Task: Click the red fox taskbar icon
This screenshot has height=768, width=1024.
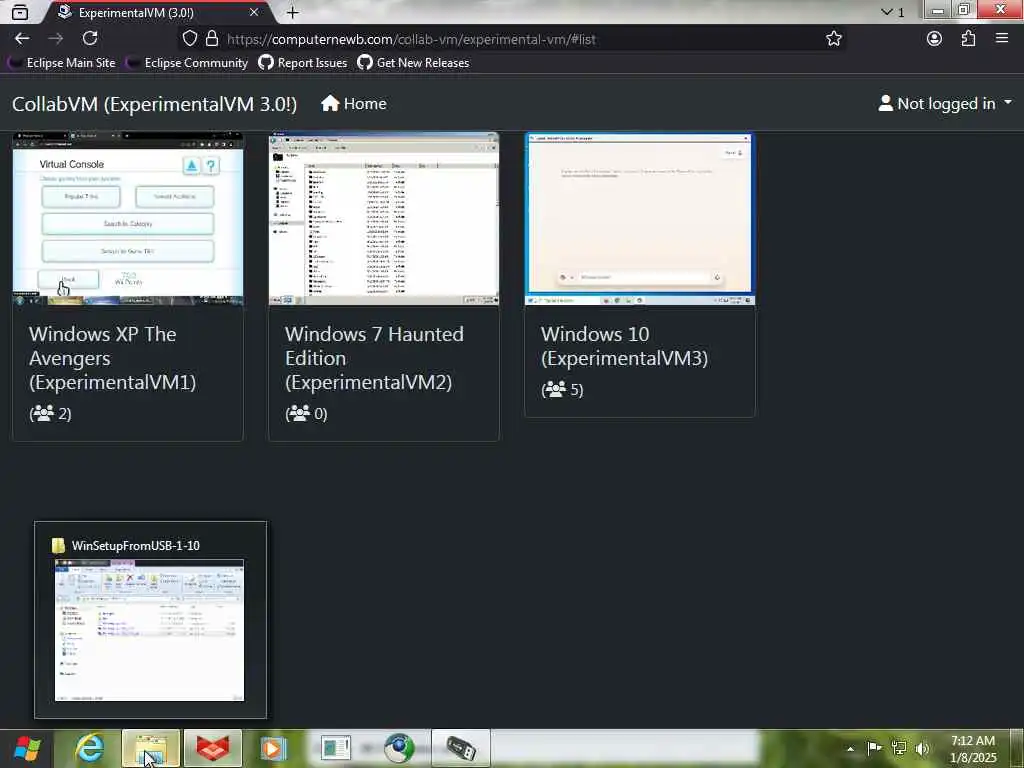Action: (213, 748)
